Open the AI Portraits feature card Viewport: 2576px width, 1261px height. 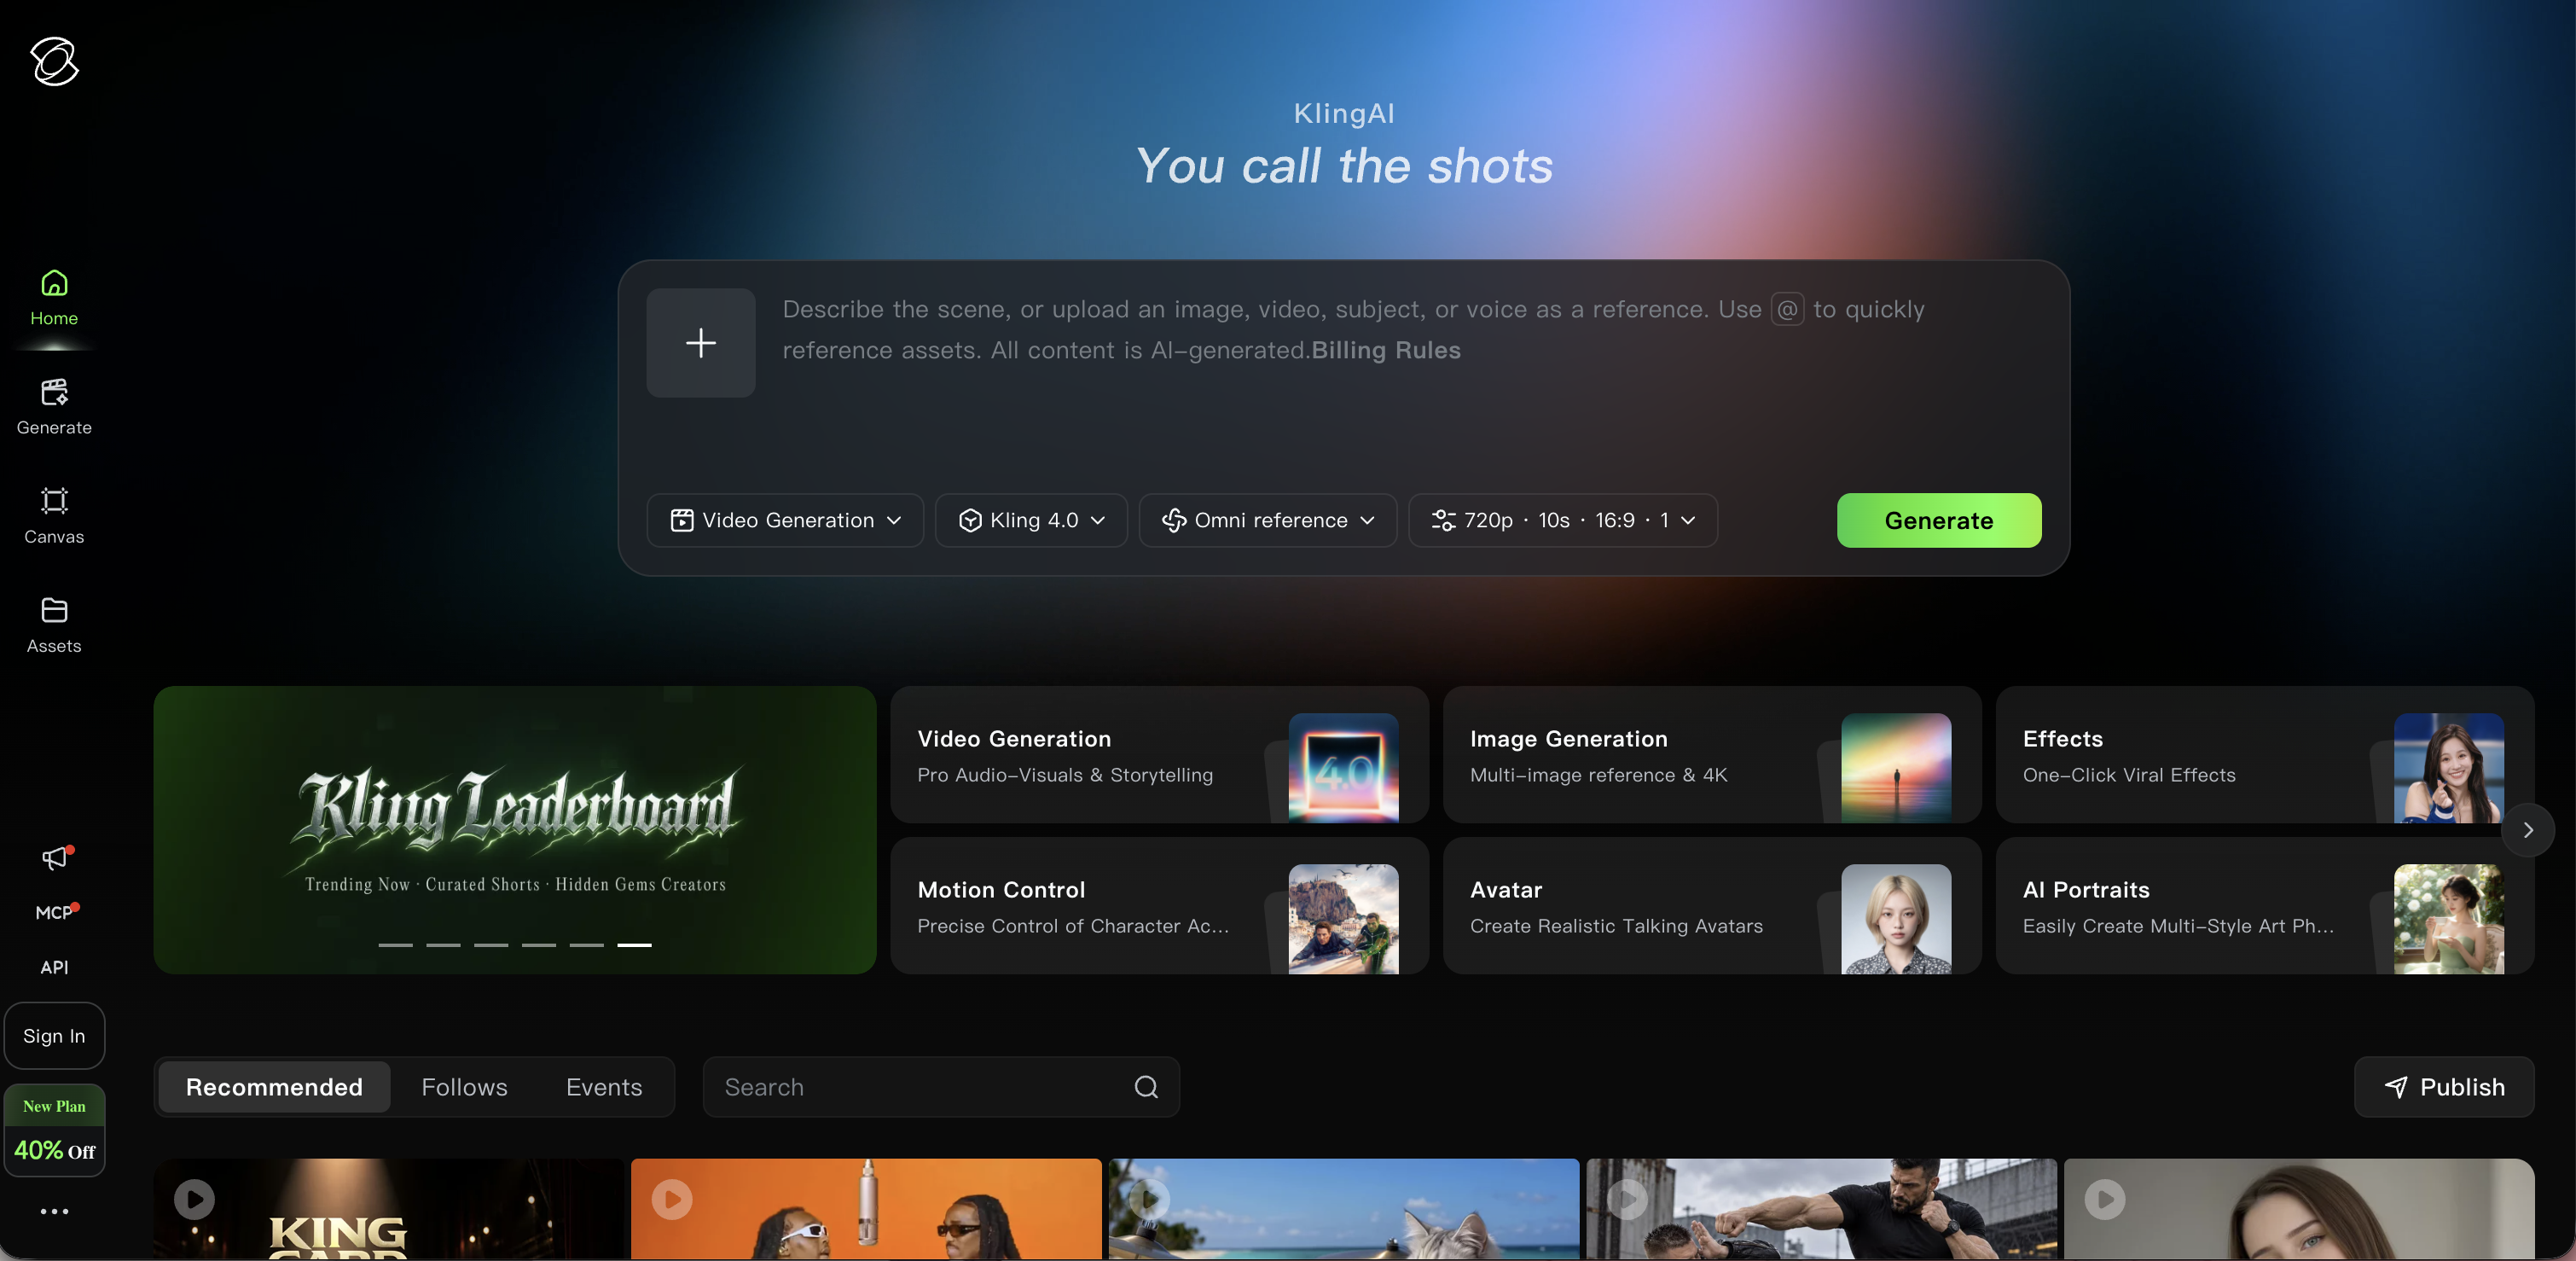tap(2265, 906)
